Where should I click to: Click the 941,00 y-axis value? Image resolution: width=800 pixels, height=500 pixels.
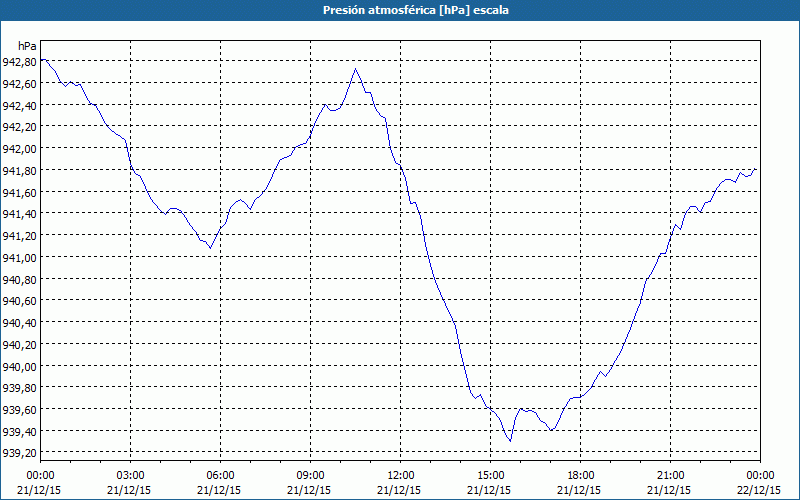pos(19,258)
